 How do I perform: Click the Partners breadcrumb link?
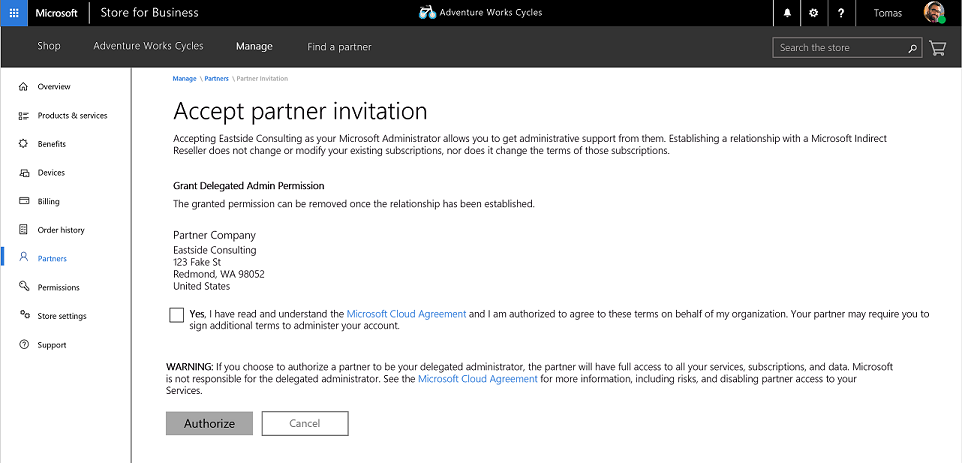pos(216,78)
